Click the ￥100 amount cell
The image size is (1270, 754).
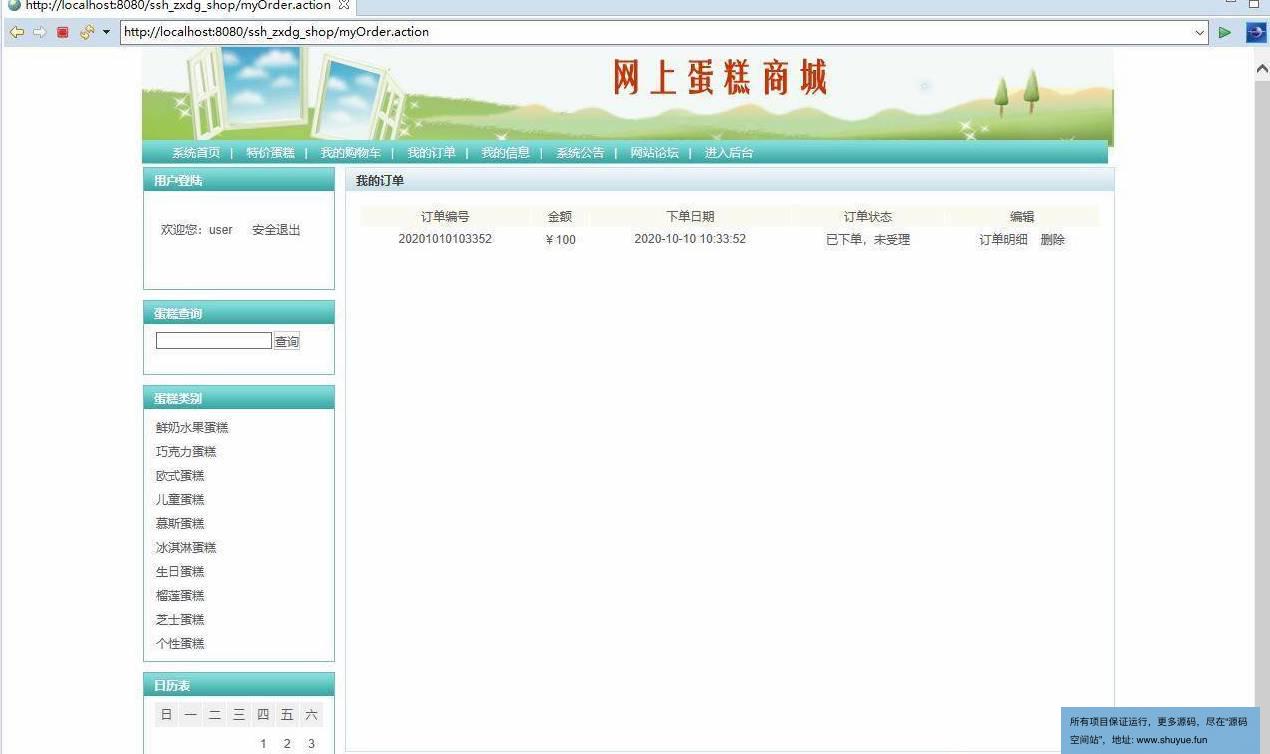coord(560,240)
